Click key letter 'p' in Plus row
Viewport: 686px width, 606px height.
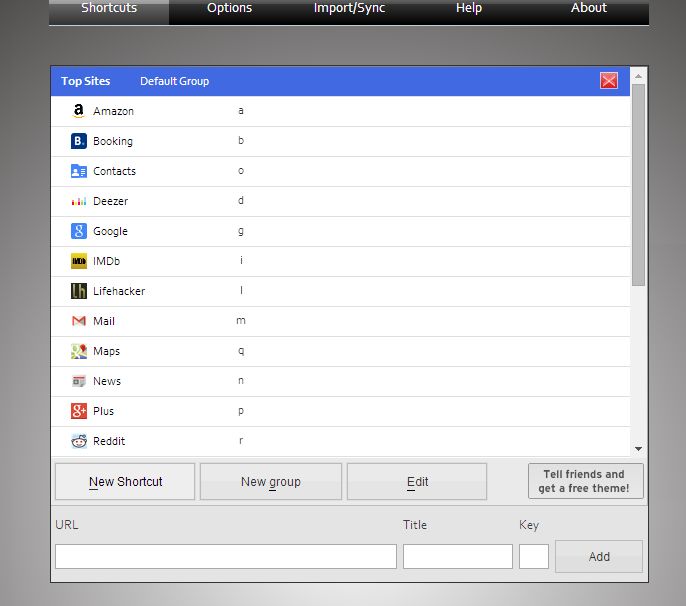[x=241, y=411]
